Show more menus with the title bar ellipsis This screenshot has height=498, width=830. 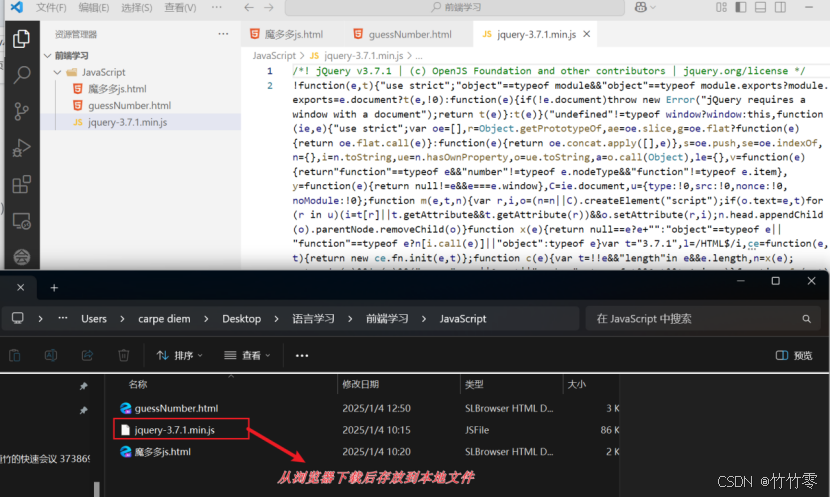[x=216, y=7]
